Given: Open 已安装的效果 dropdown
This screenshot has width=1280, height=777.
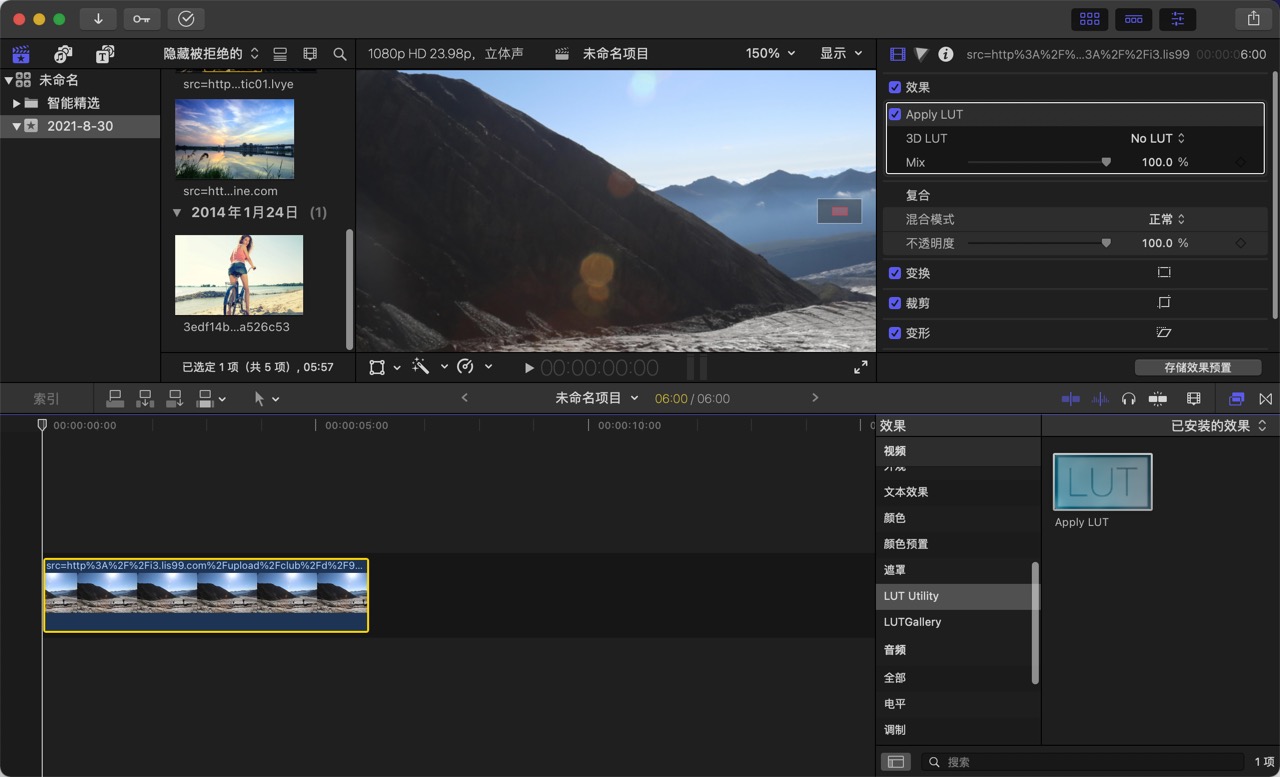Looking at the screenshot, I should pyautogui.click(x=1219, y=426).
